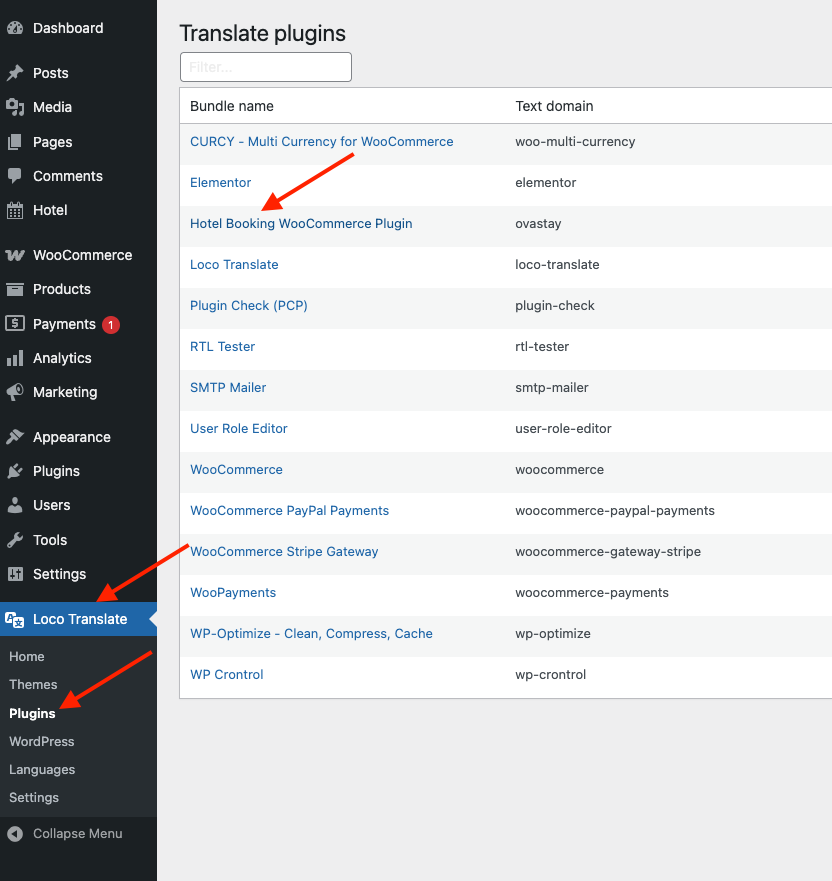Click the Marketing megaphone icon
Image resolution: width=832 pixels, height=881 pixels.
click(15, 392)
